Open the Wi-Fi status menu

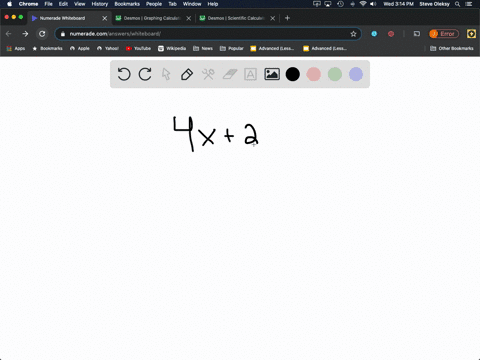coord(363,4)
